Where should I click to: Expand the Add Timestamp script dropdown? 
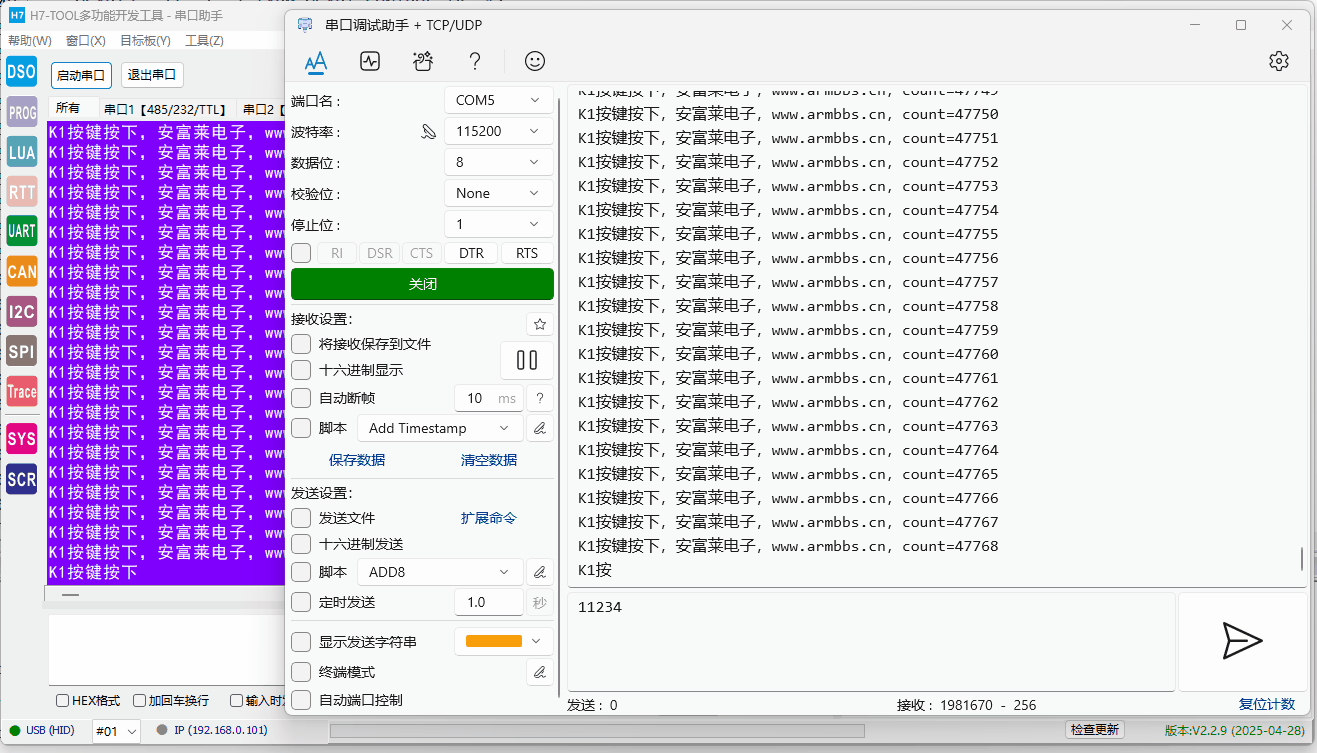coord(440,428)
